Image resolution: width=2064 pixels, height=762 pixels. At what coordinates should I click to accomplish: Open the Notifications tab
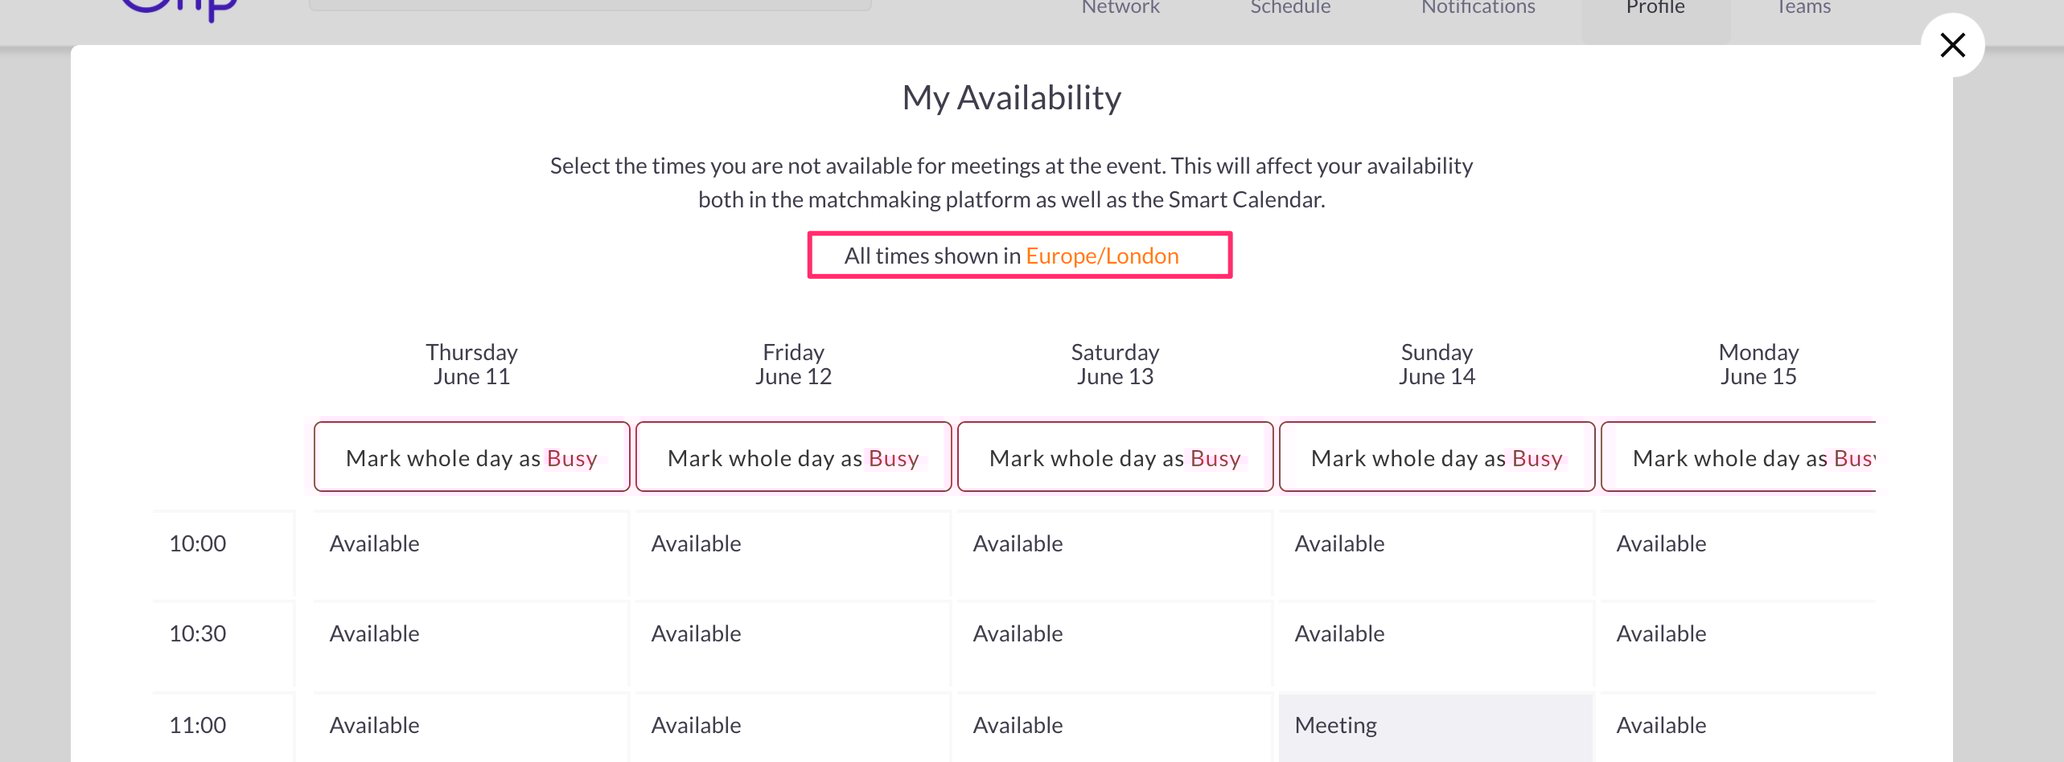pos(1478,8)
